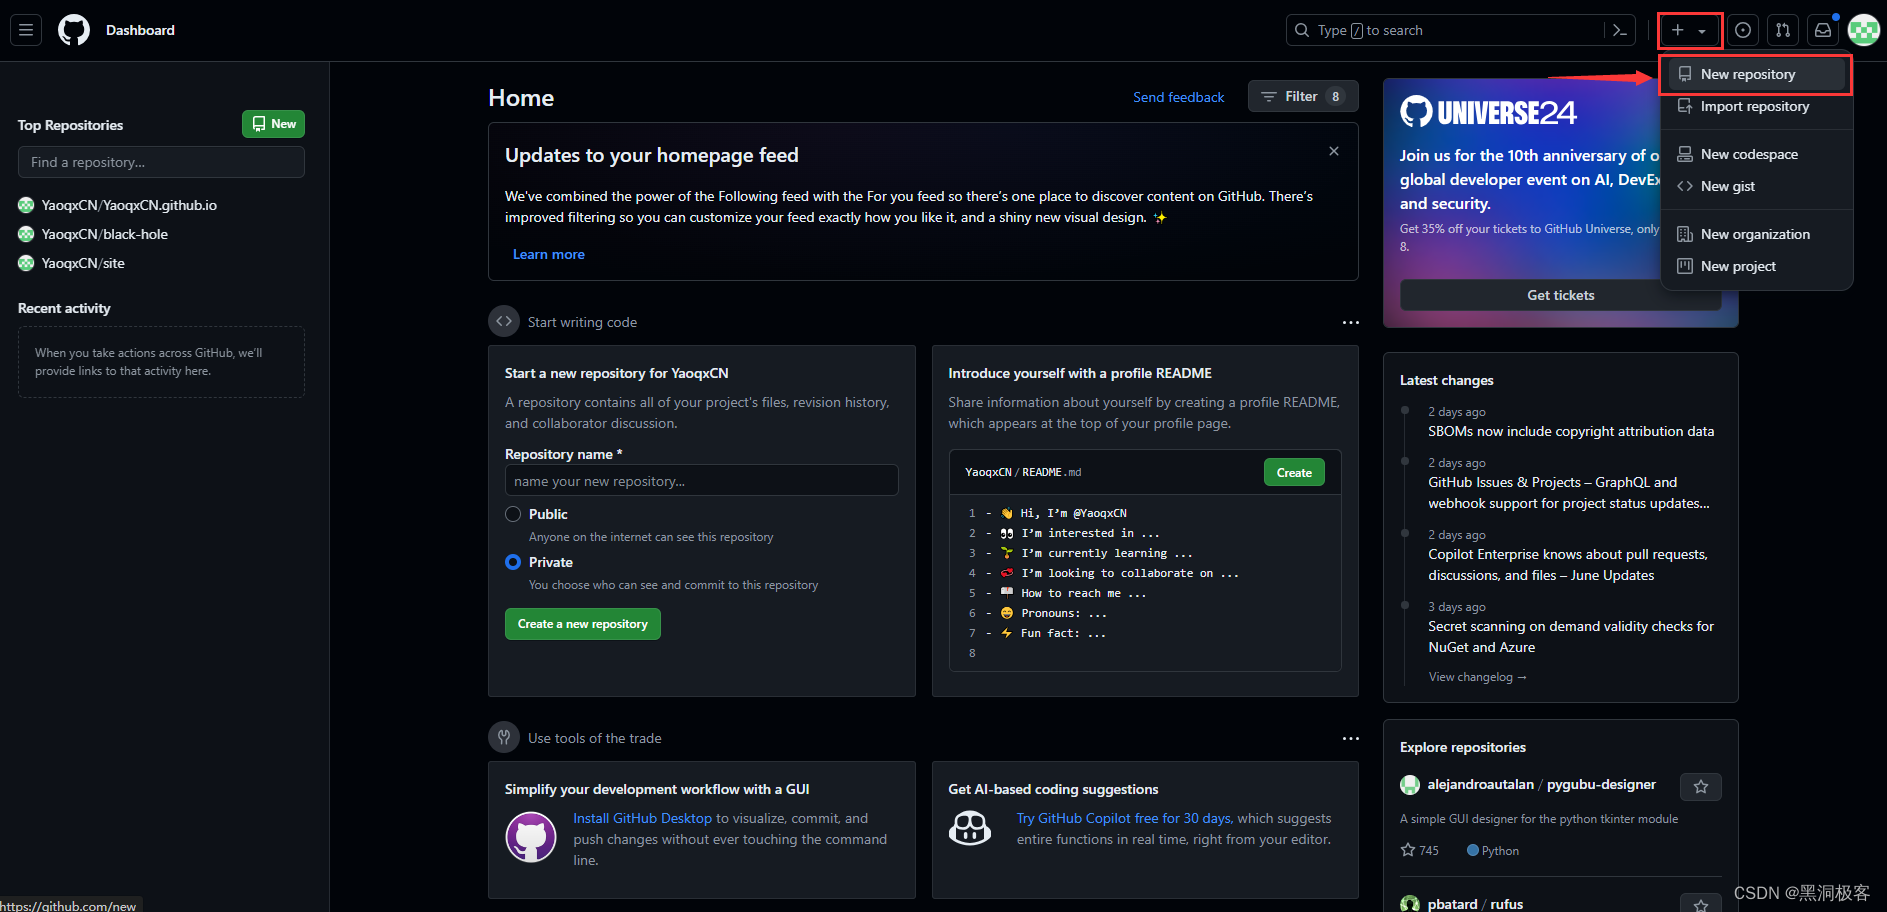
Task: Click the code brackets icon beside Start writing code
Action: click(504, 321)
